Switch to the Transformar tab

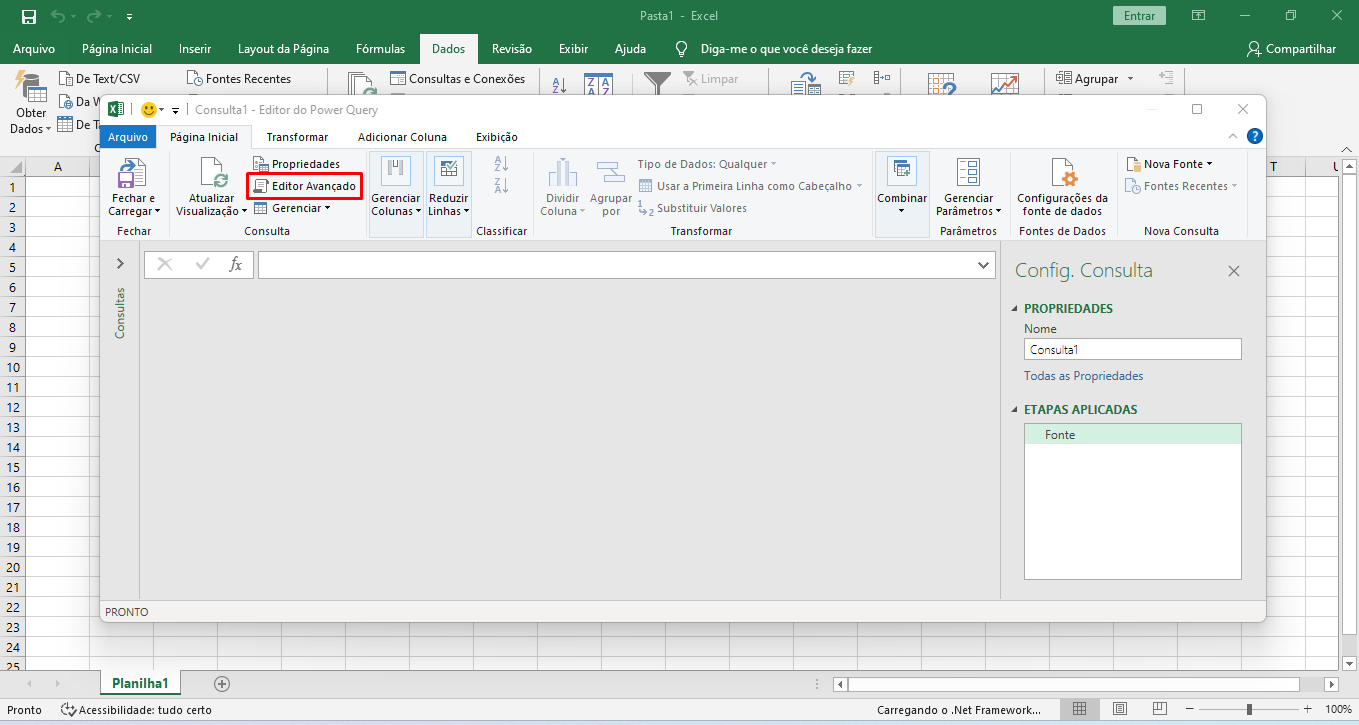(x=297, y=137)
